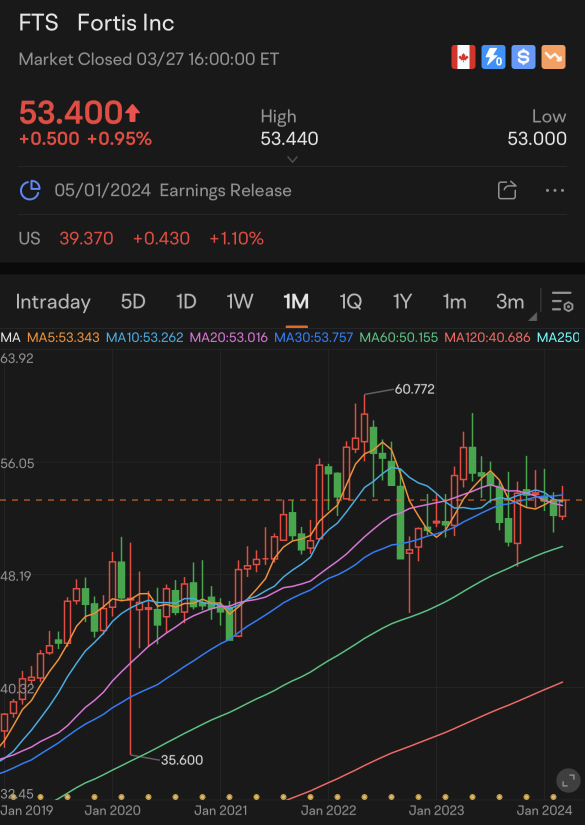Tap the 60.772 chart high label
Screen dimensions: 585x825
pyautogui.click(x=414, y=390)
